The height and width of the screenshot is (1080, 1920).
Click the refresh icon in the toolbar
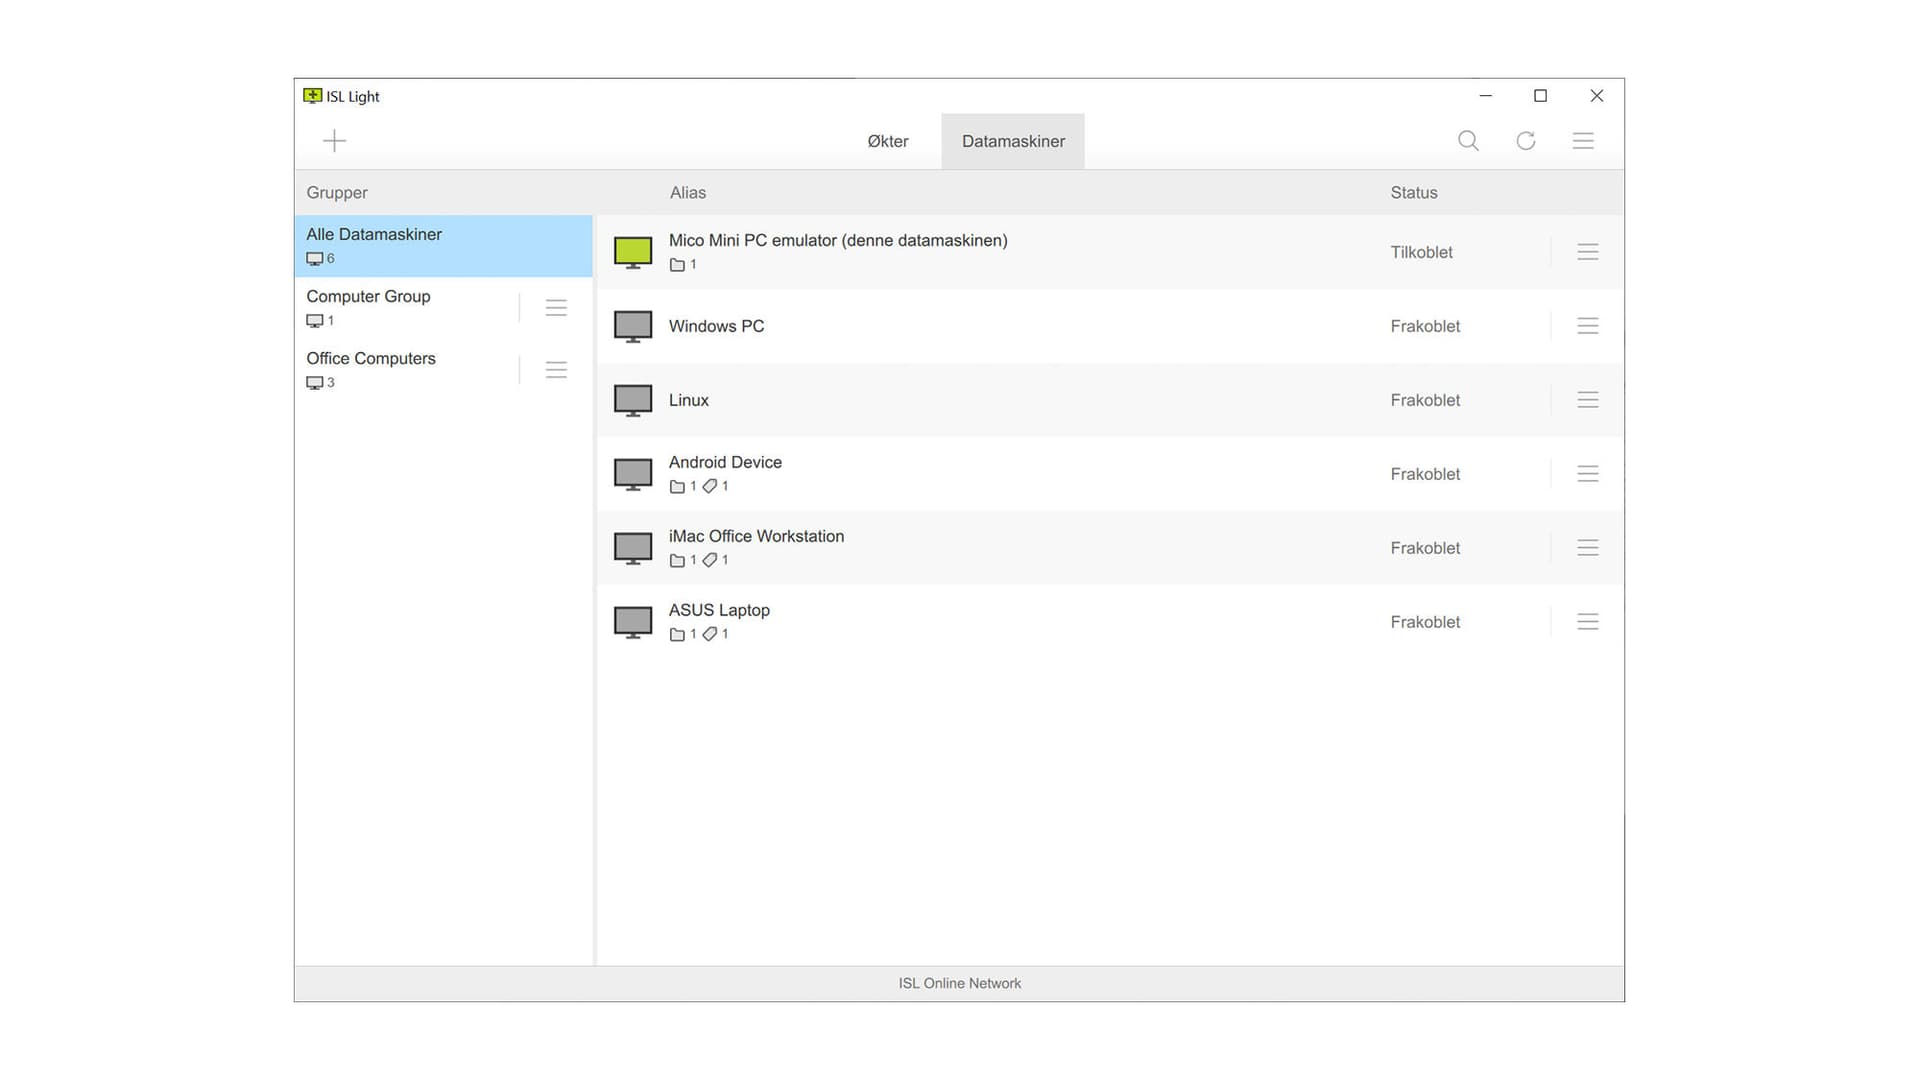pyautogui.click(x=1525, y=141)
